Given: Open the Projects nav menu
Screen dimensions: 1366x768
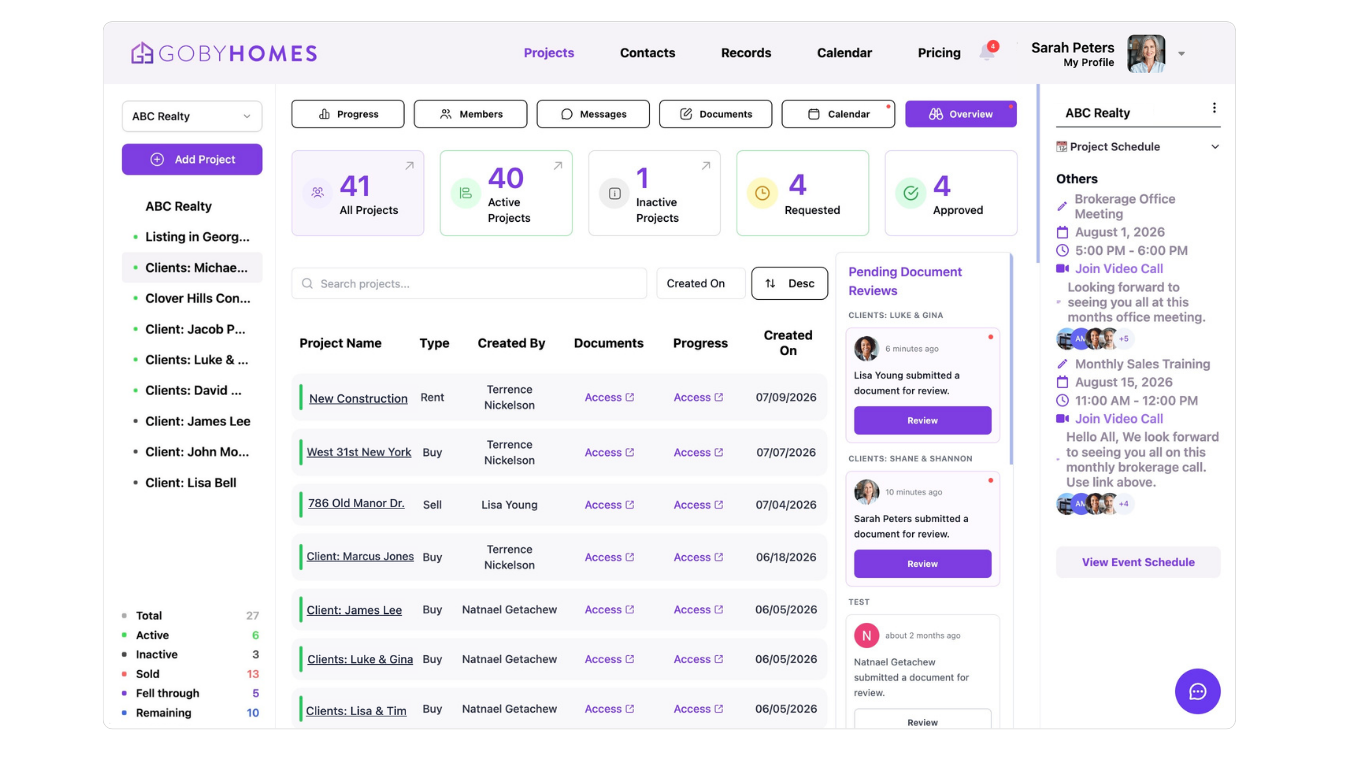Looking at the screenshot, I should tap(549, 53).
